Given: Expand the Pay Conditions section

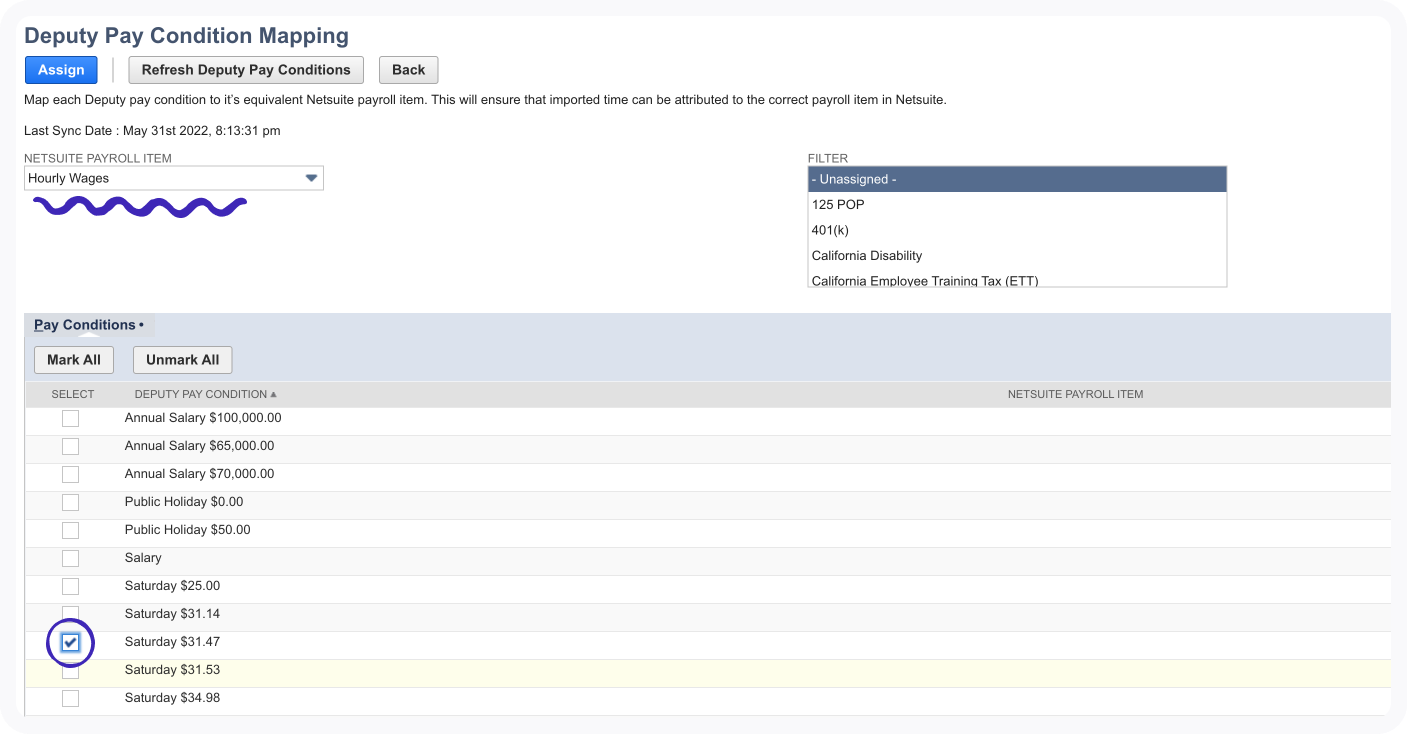Looking at the screenshot, I should tap(83, 324).
